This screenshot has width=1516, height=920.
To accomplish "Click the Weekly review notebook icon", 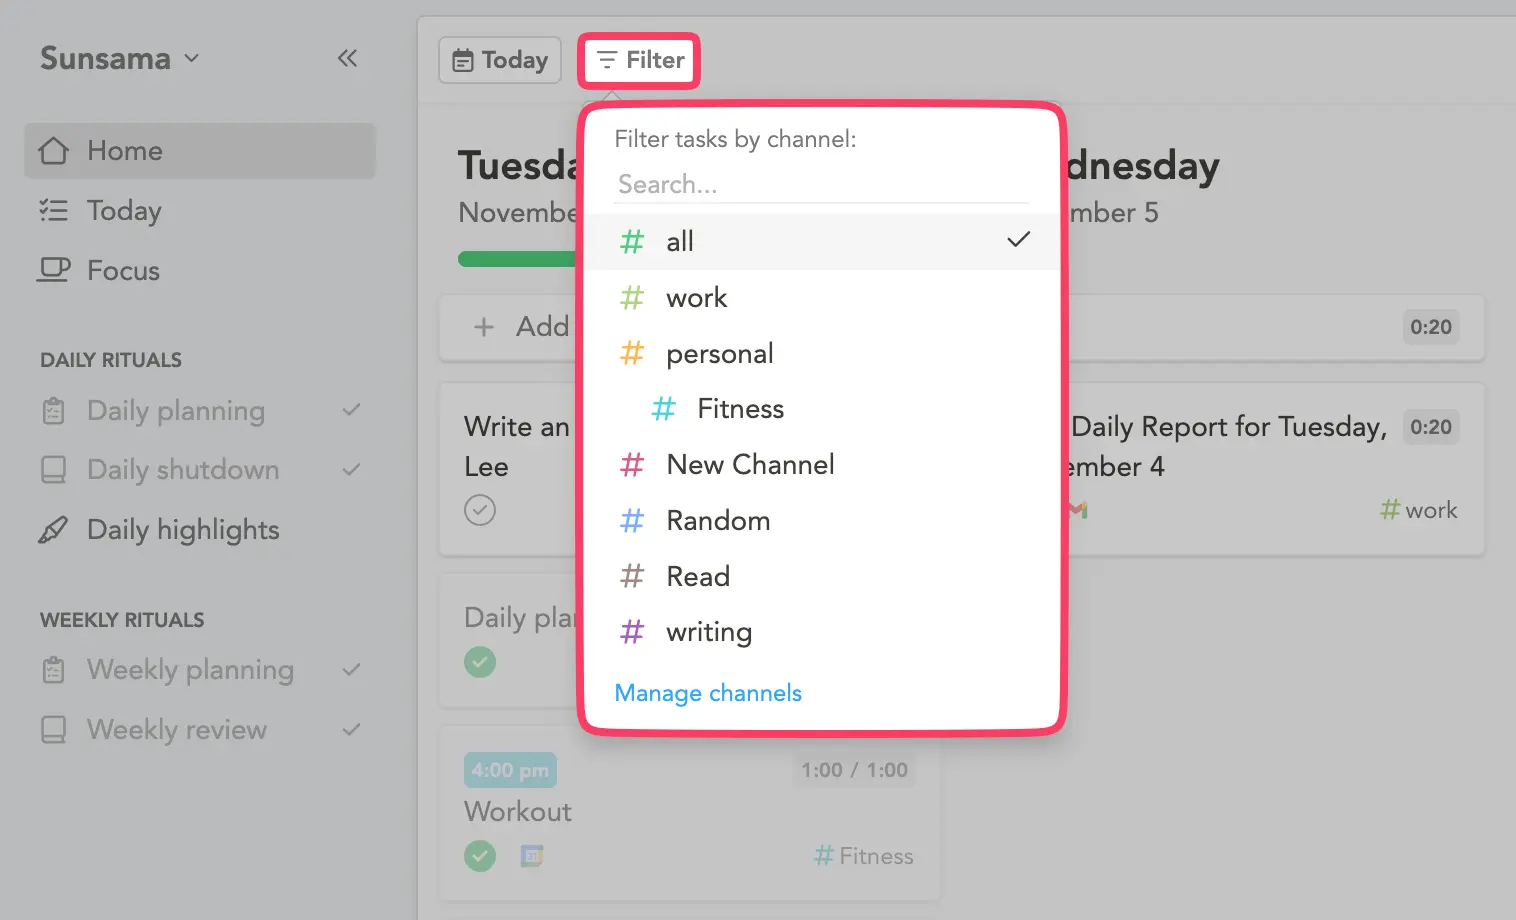I will click(53, 730).
